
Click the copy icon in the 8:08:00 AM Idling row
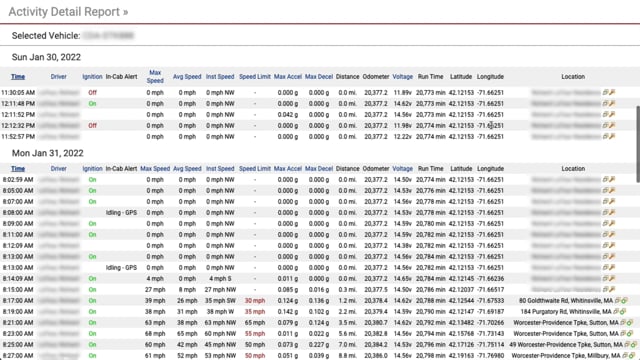click(x=606, y=213)
